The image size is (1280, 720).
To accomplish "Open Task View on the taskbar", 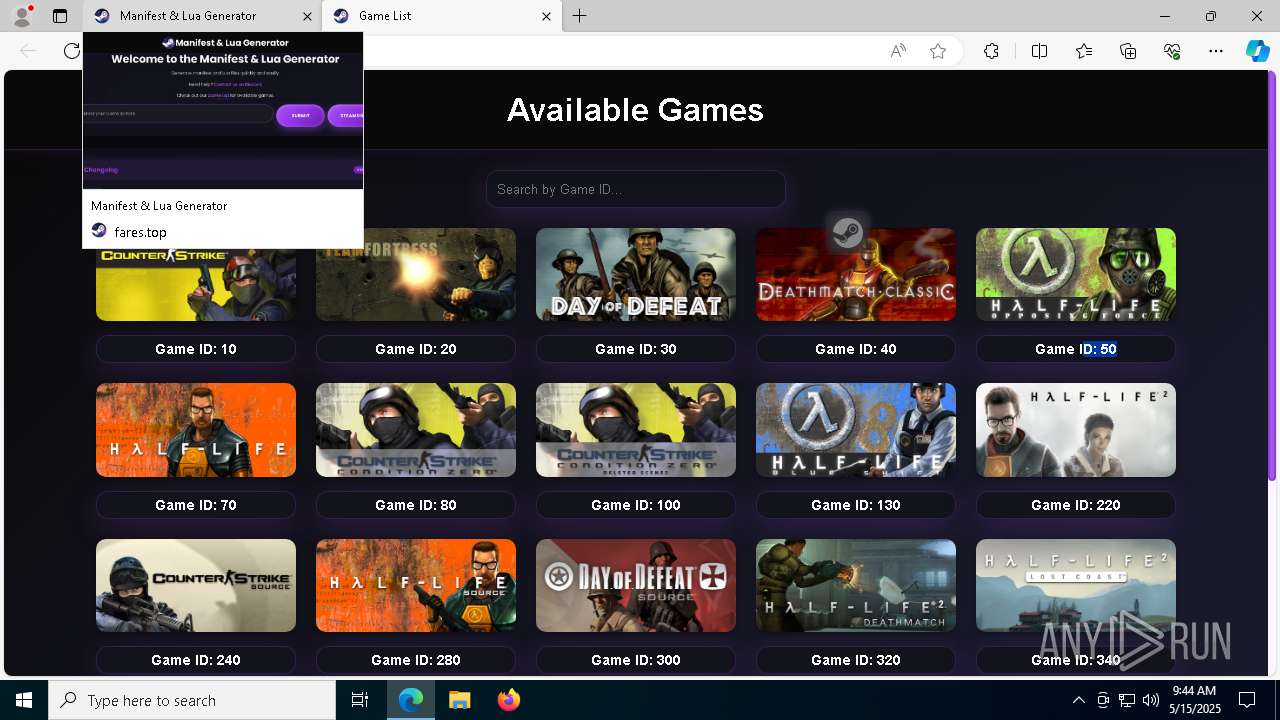I will point(360,700).
